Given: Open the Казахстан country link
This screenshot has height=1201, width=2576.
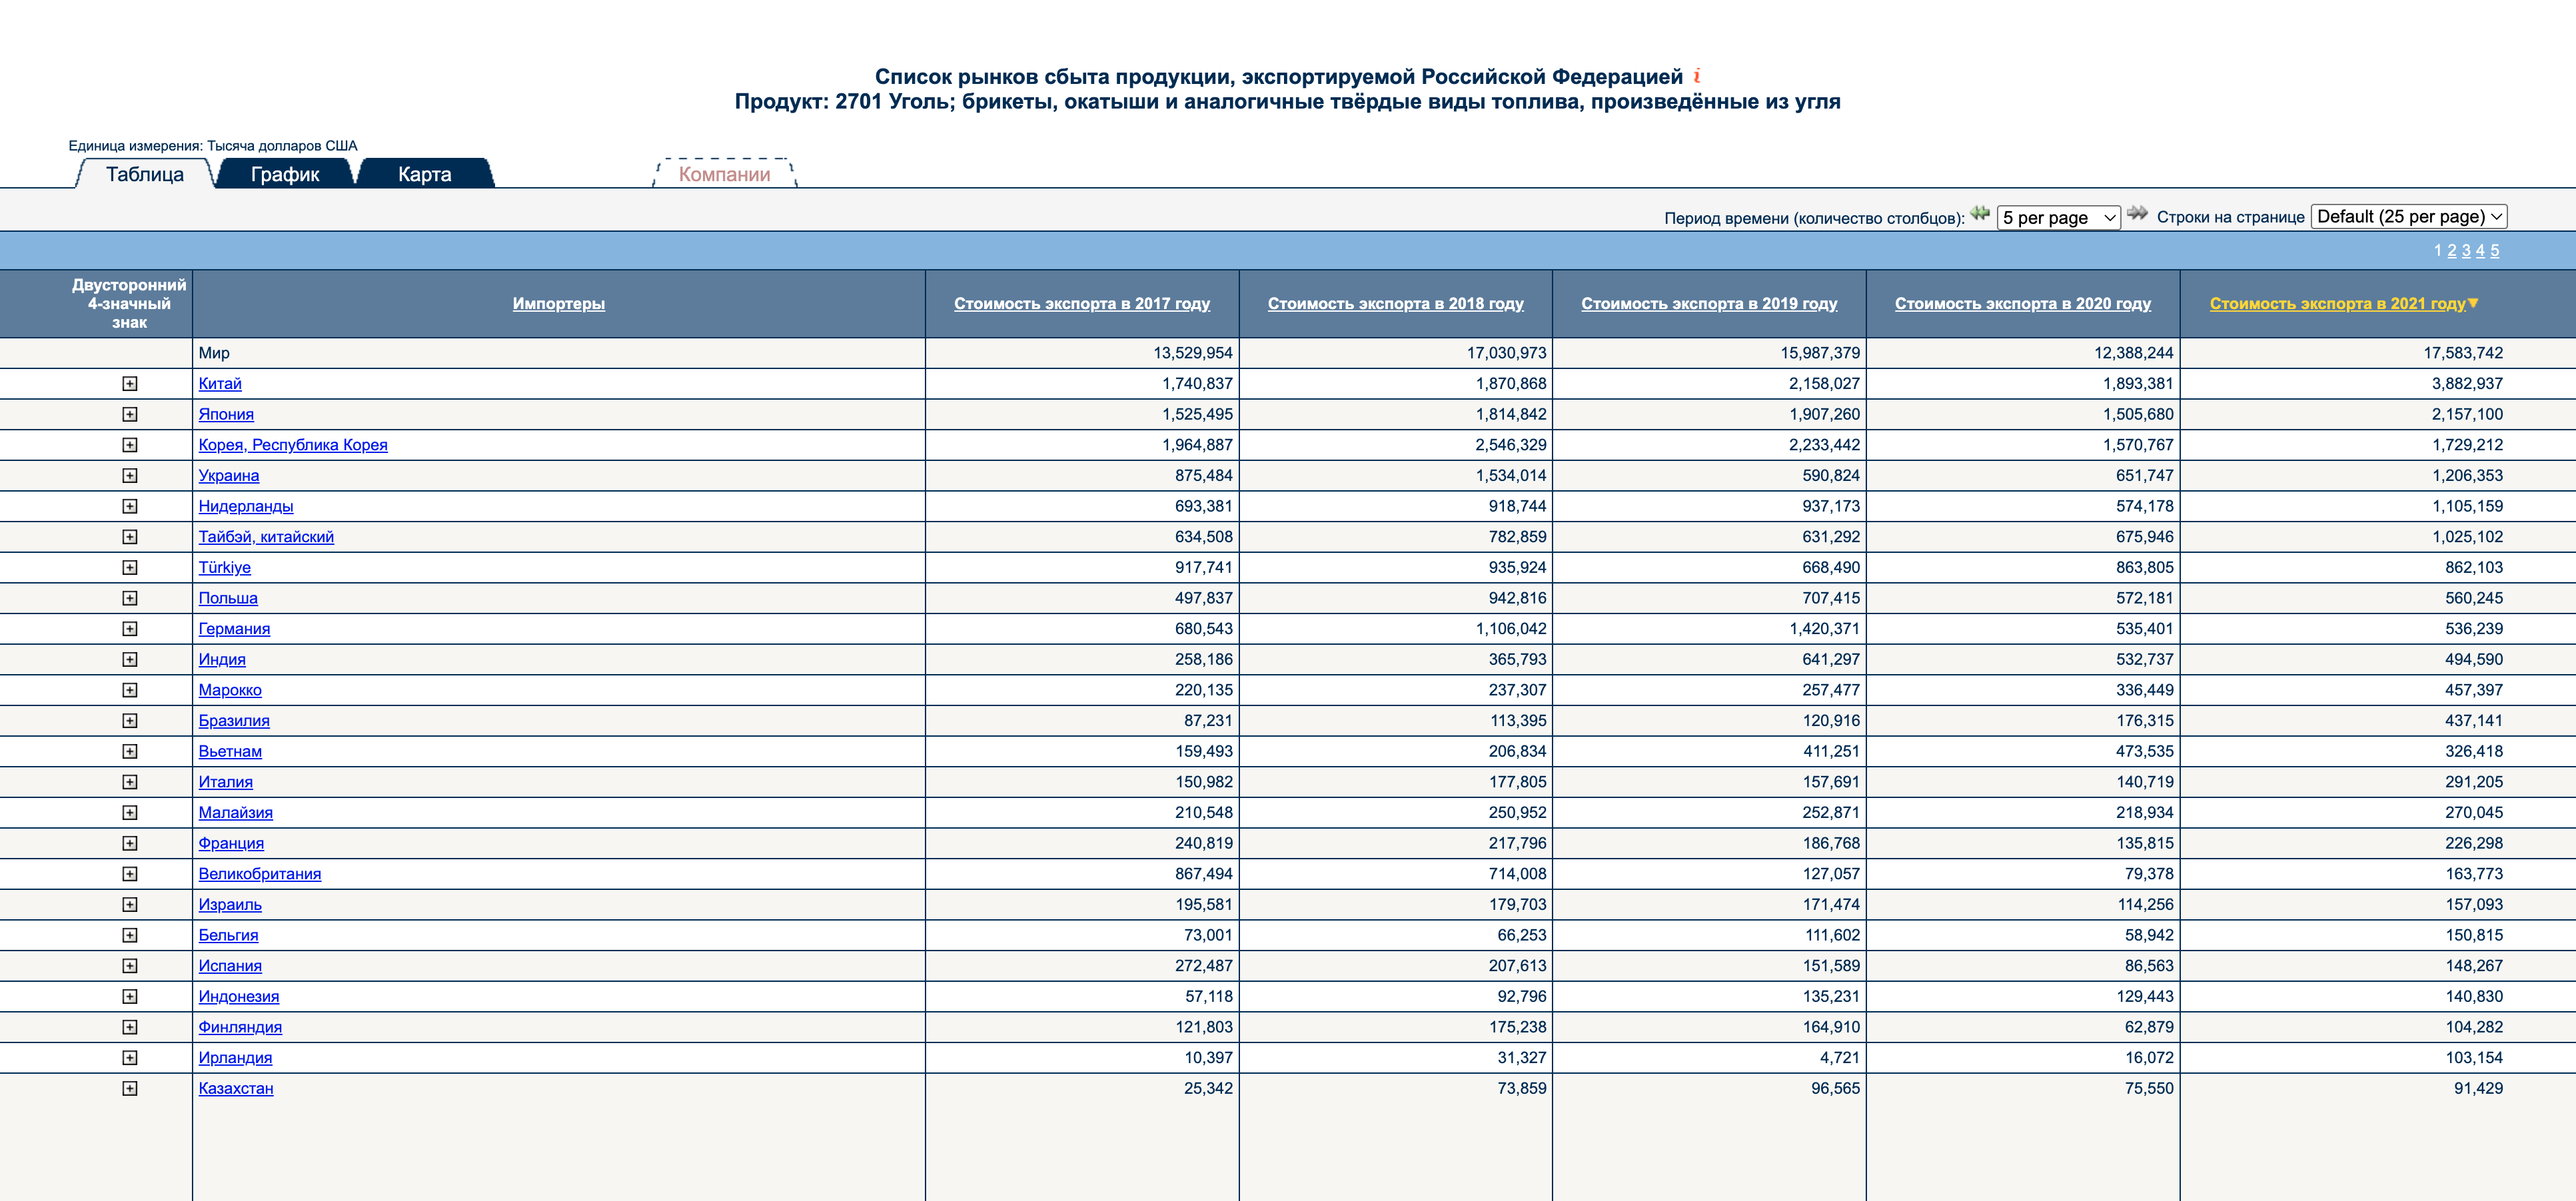Looking at the screenshot, I should coord(236,1089).
